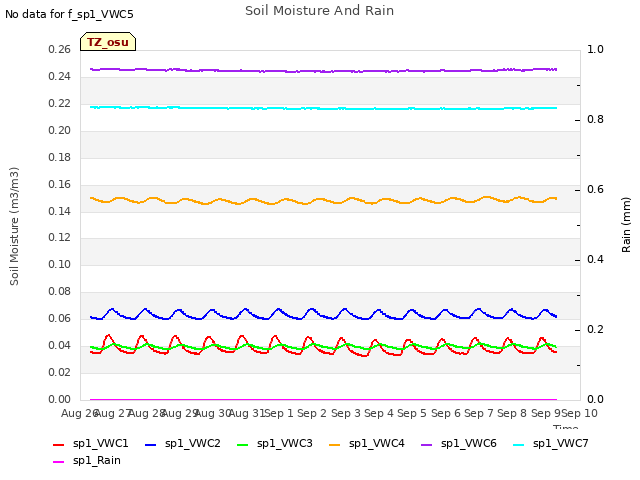Click the 0.0 rain axis label
Screen dimensions: 640x480
coord(595,400)
